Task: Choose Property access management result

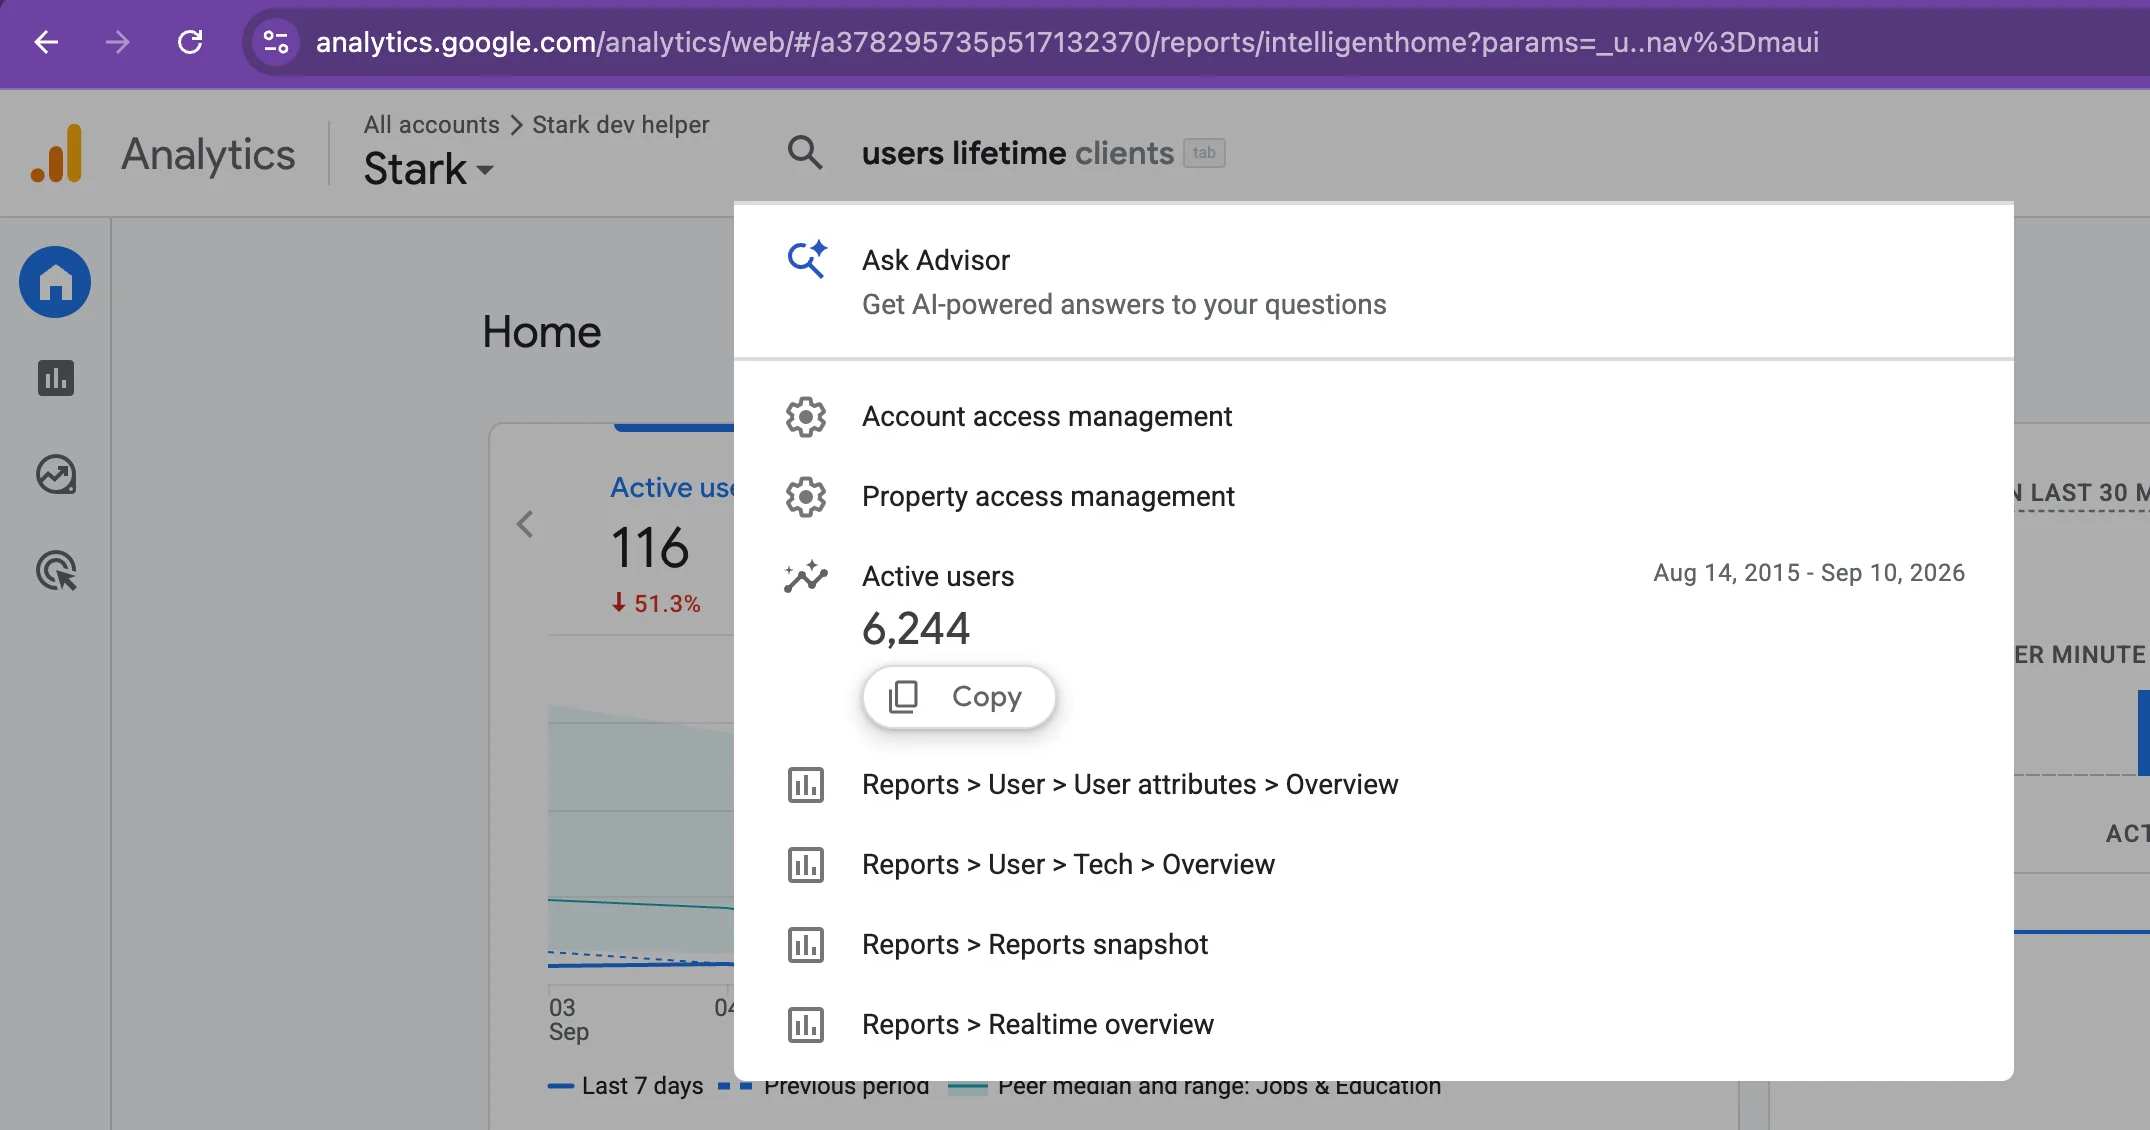Action: point(1373,497)
